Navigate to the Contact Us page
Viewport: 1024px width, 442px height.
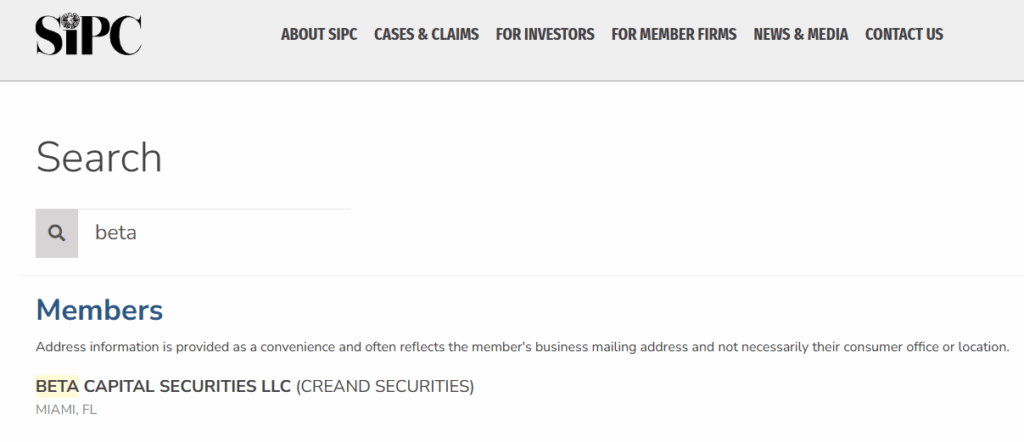point(904,34)
